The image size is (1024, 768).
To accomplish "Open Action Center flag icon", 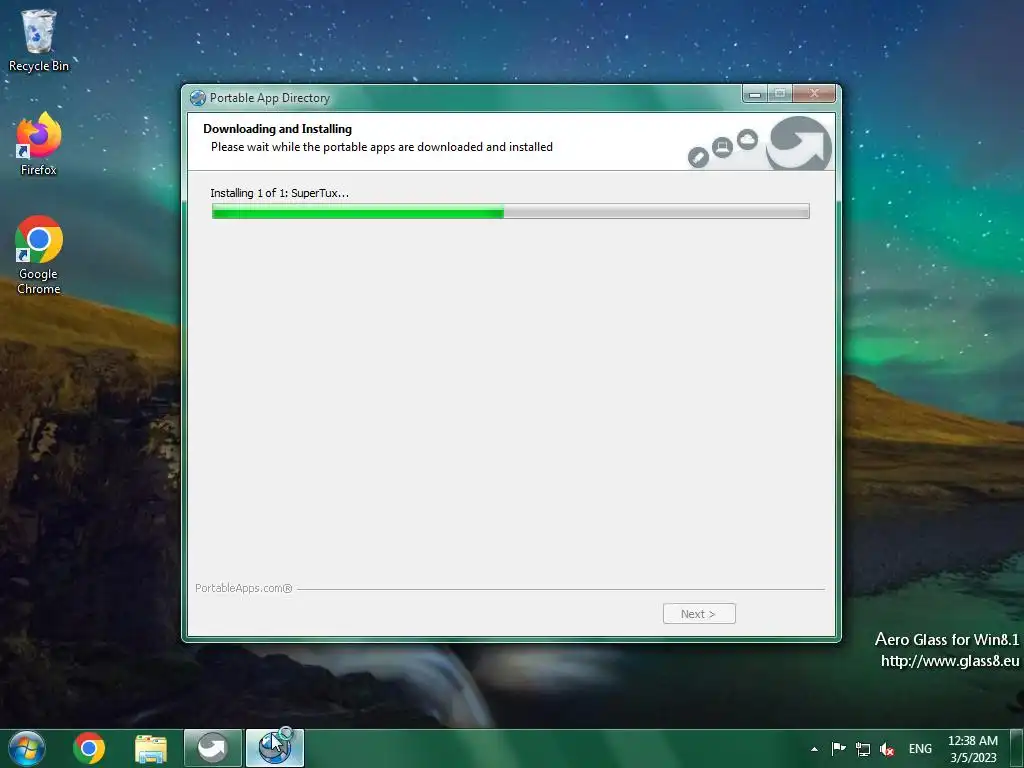I will pyautogui.click(x=839, y=748).
